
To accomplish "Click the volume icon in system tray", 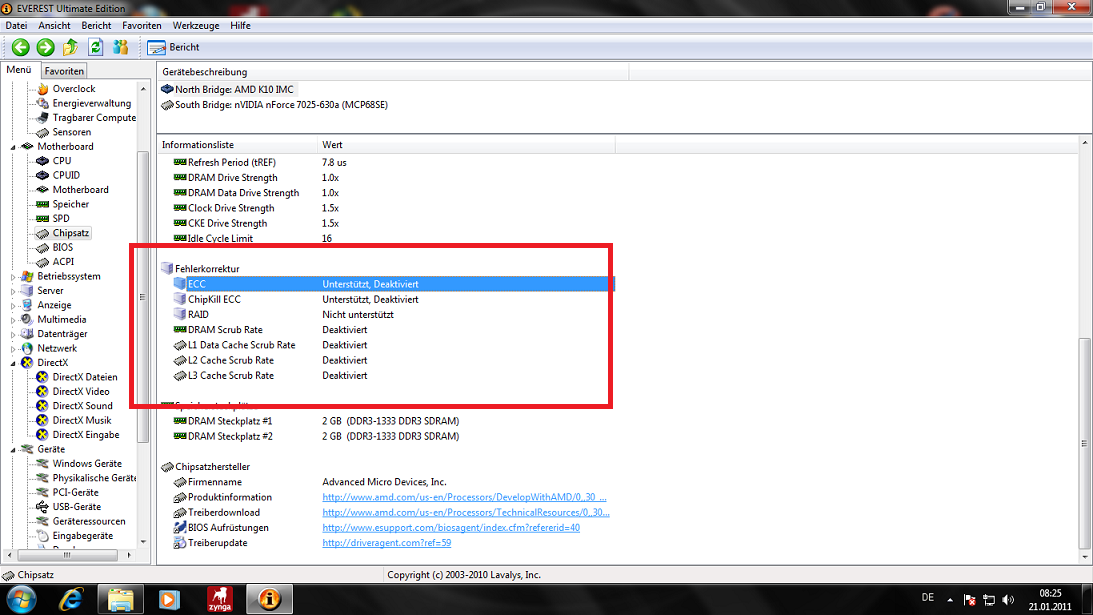I will click(x=1008, y=600).
